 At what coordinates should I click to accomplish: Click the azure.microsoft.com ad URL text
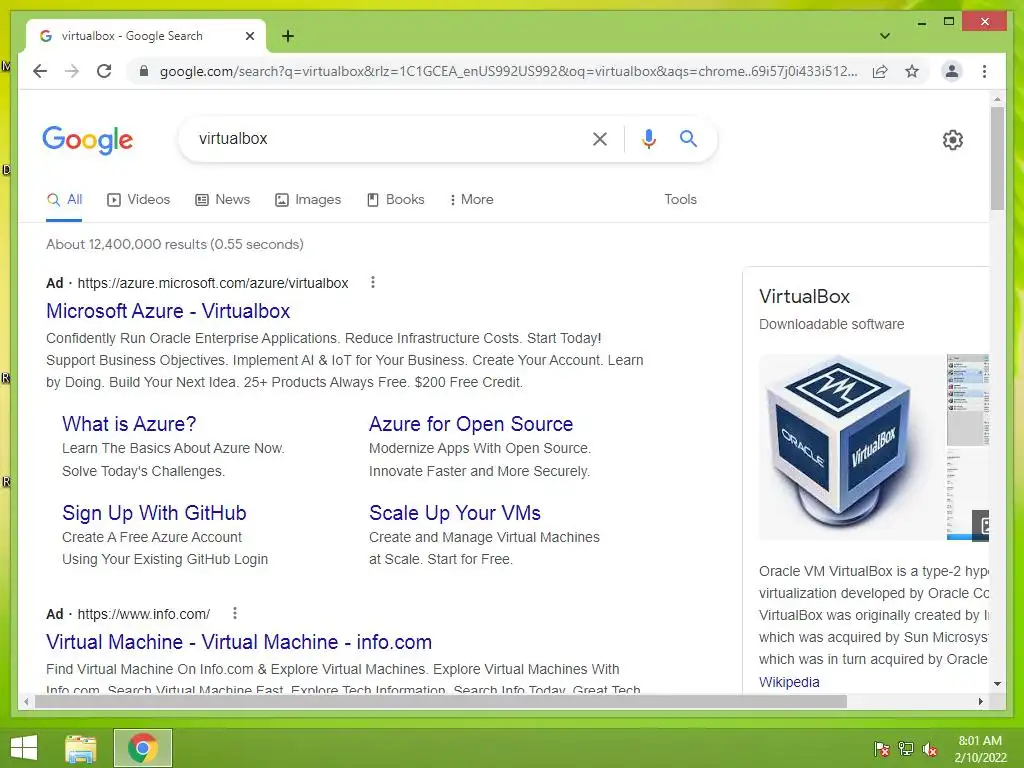click(x=213, y=283)
